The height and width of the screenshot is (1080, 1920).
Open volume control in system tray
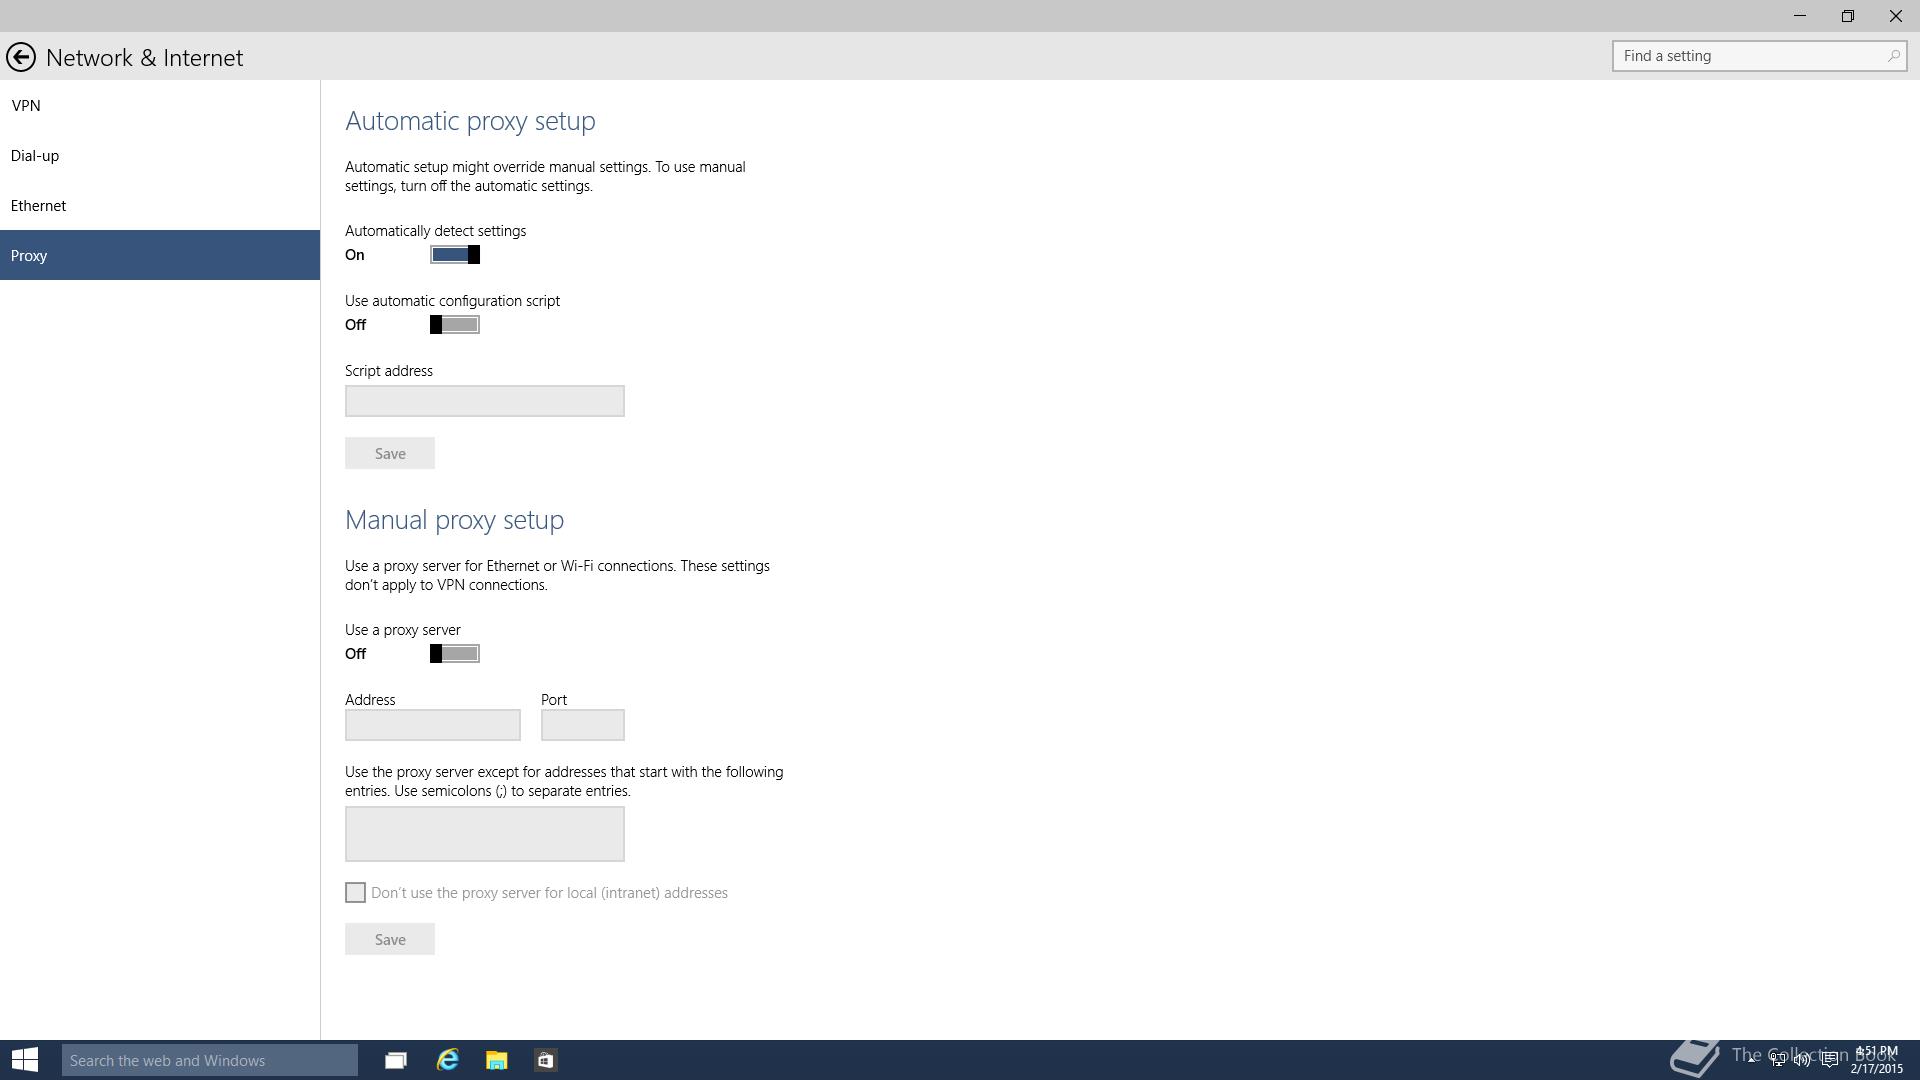(1802, 1060)
